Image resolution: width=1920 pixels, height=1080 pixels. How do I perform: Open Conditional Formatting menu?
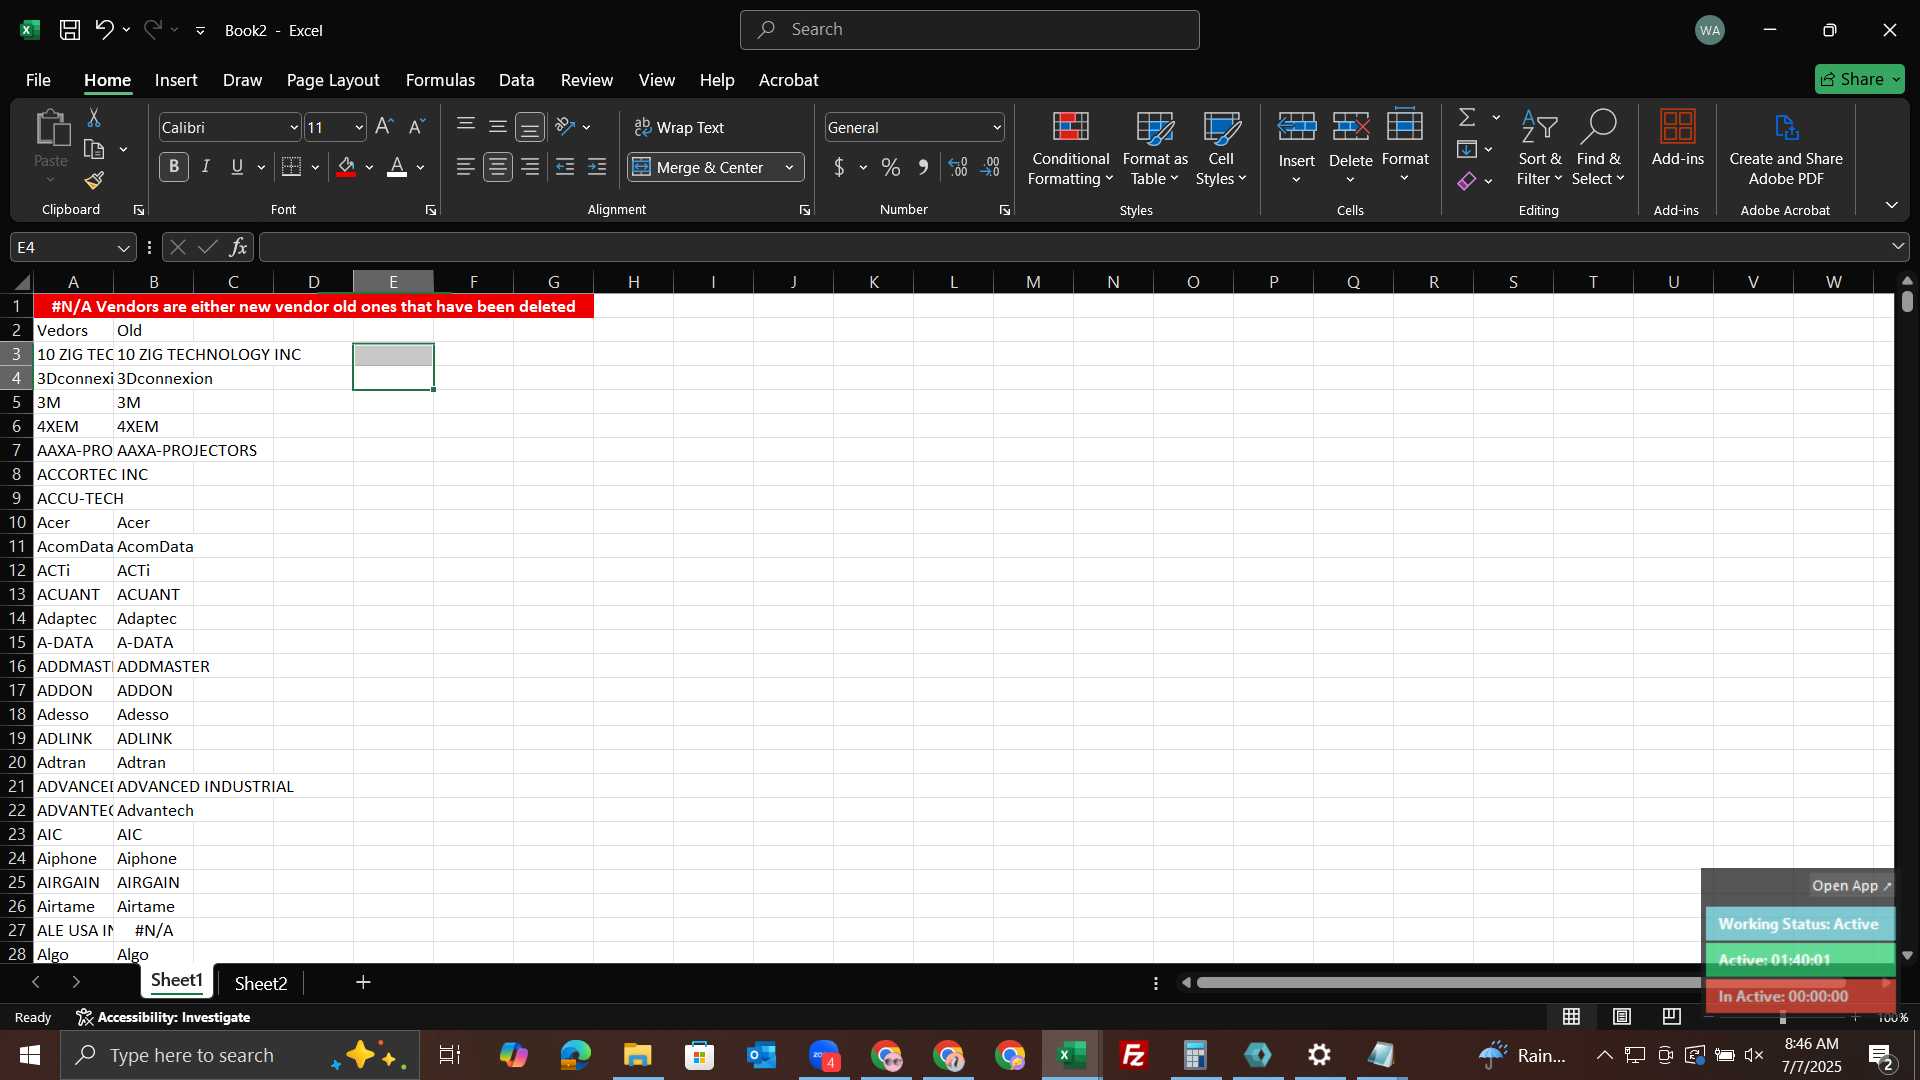(x=1070, y=148)
